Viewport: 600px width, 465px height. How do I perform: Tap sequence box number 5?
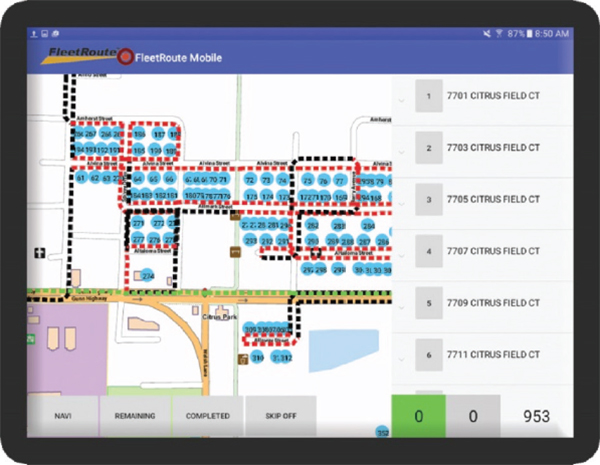click(x=428, y=303)
